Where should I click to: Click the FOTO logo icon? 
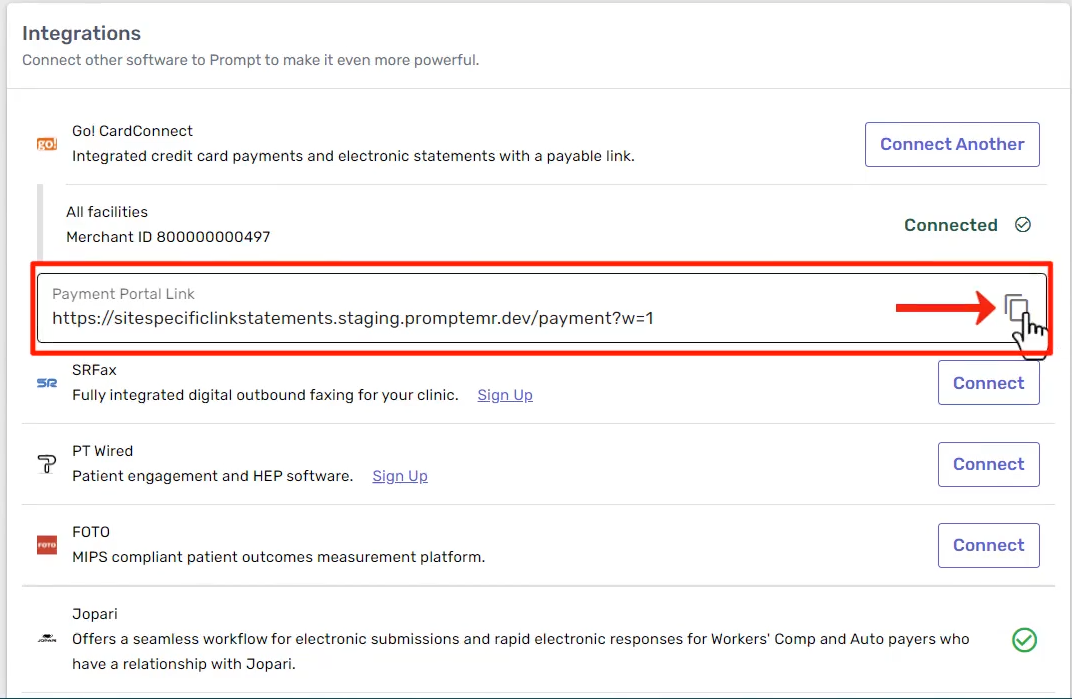pyautogui.click(x=46, y=545)
